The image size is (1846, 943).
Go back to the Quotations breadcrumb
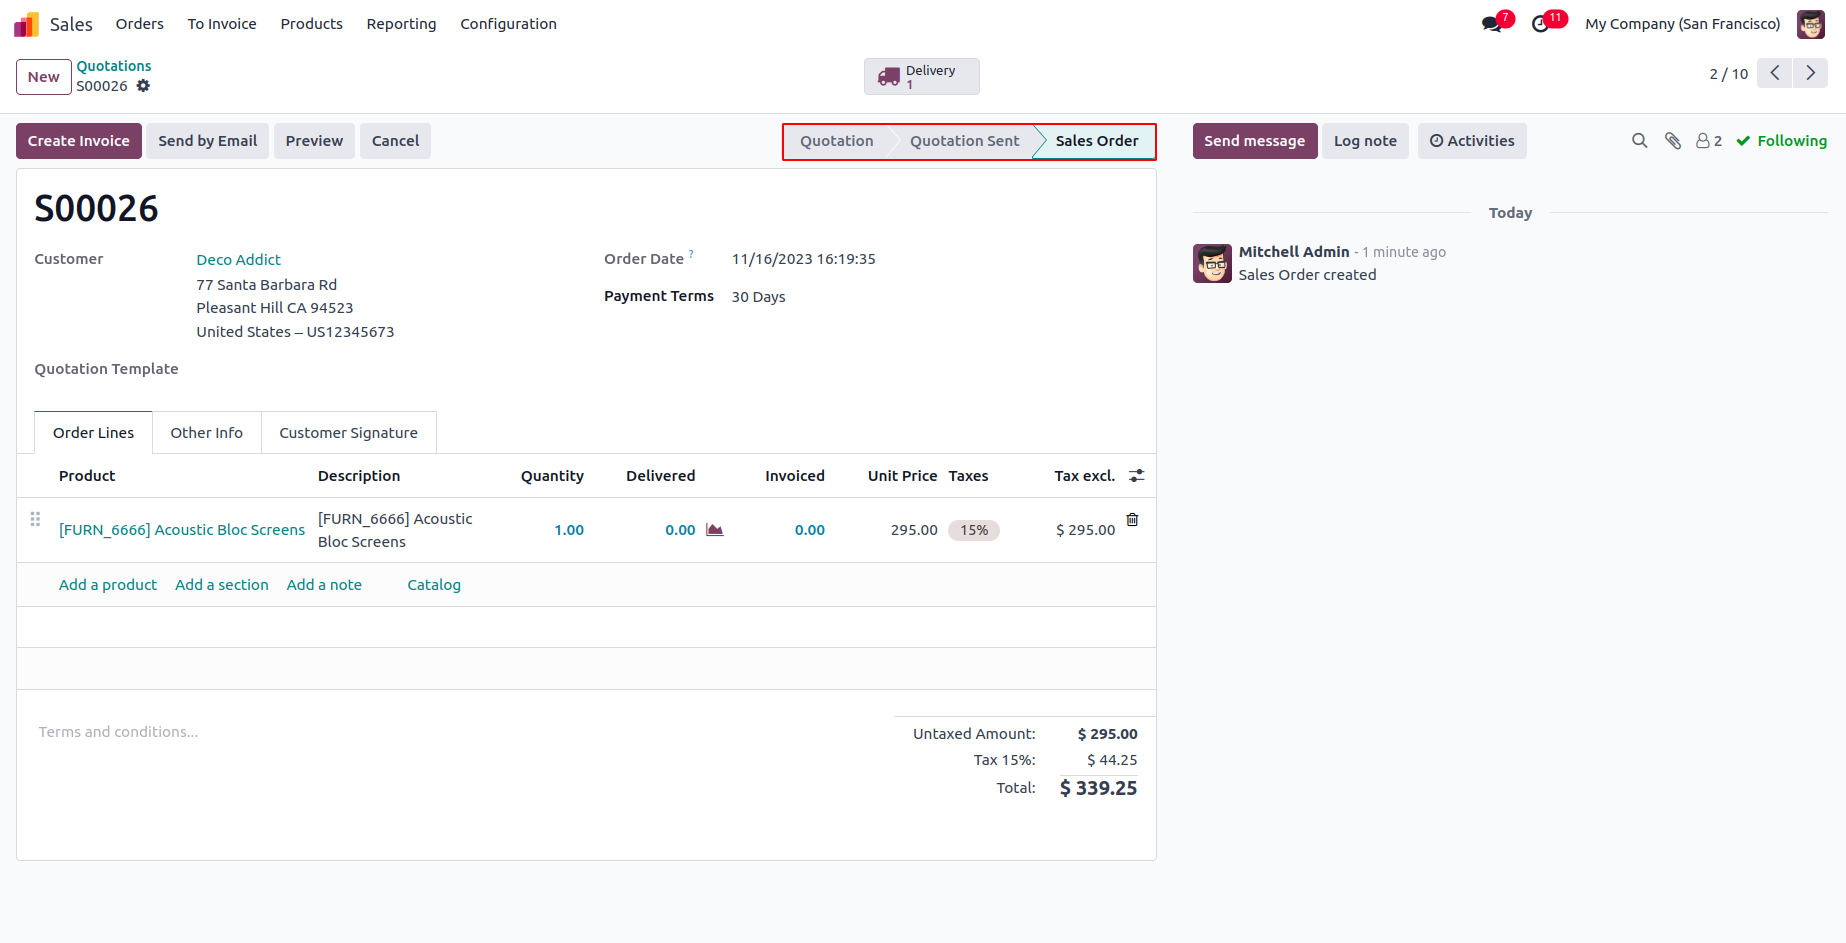[114, 66]
